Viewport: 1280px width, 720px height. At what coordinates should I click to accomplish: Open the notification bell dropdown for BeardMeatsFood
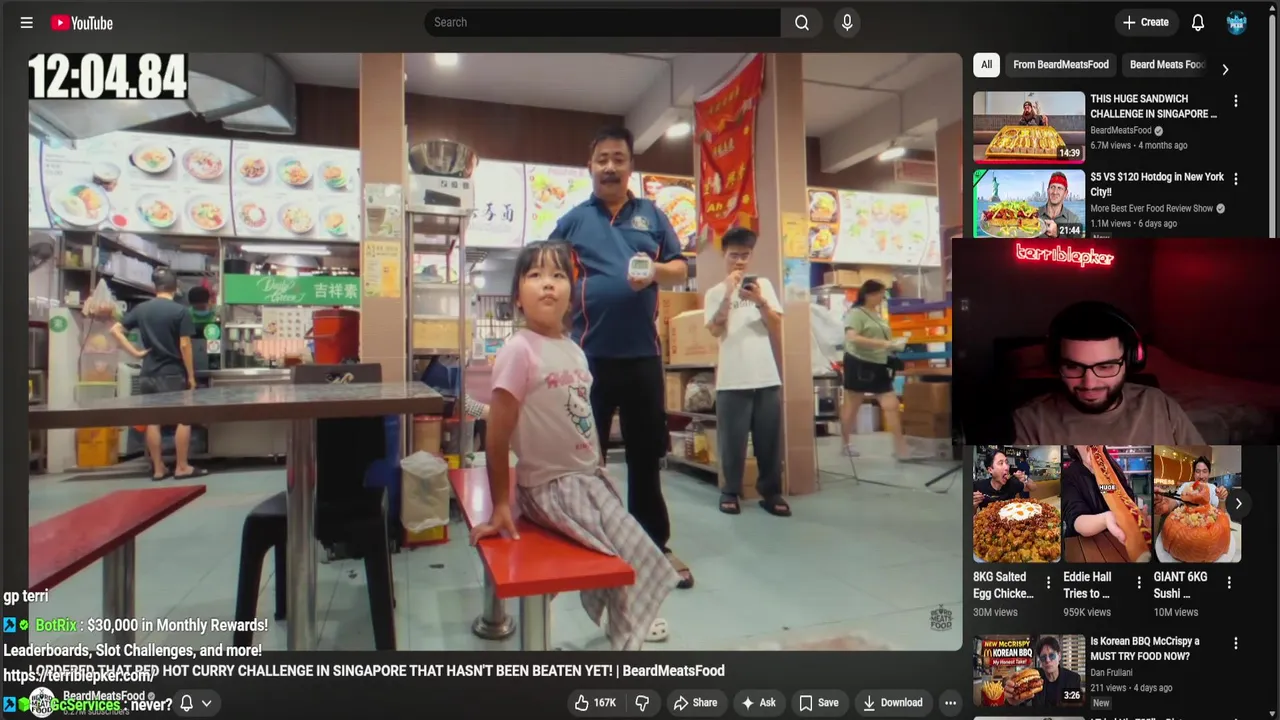click(195, 703)
